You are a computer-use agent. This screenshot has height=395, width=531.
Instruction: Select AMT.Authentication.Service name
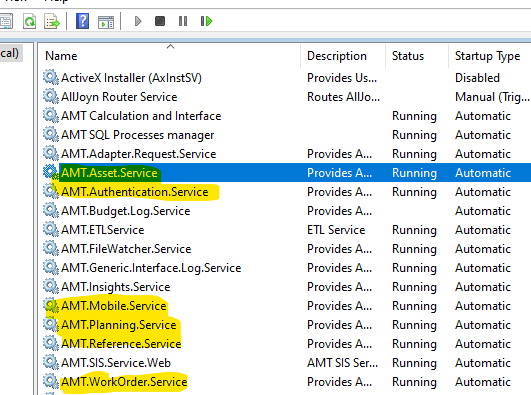(x=135, y=192)
